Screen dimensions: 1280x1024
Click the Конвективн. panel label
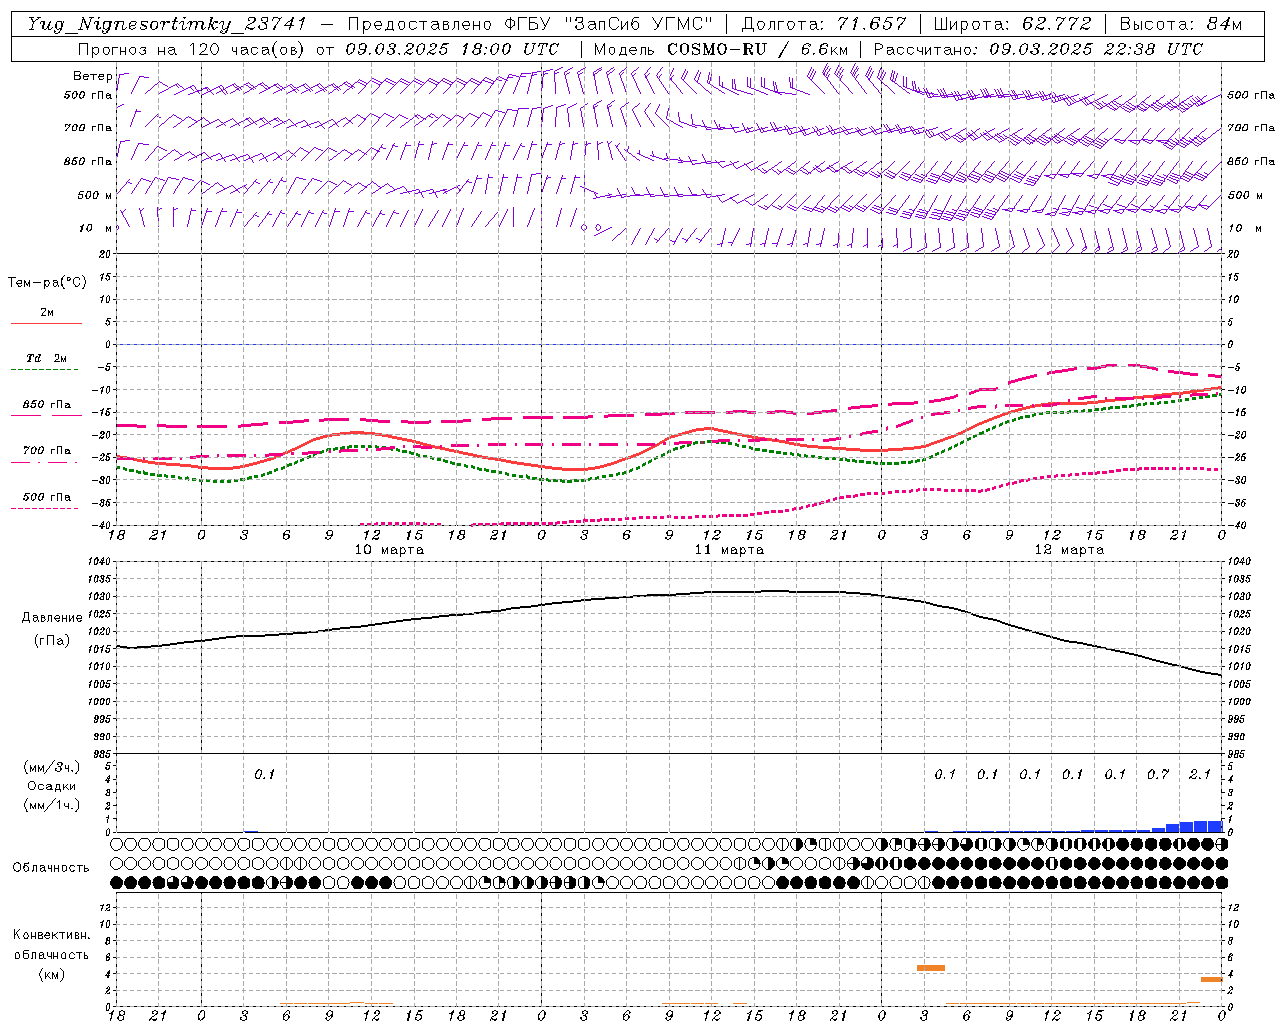[51, 935]
